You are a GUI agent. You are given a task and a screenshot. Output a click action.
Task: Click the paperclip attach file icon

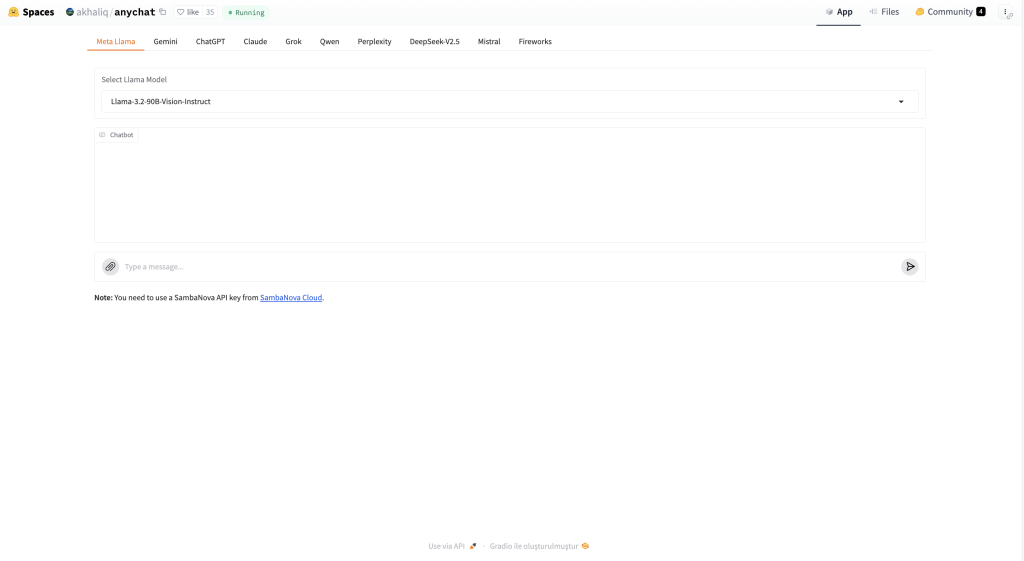[x=110, y=266]
